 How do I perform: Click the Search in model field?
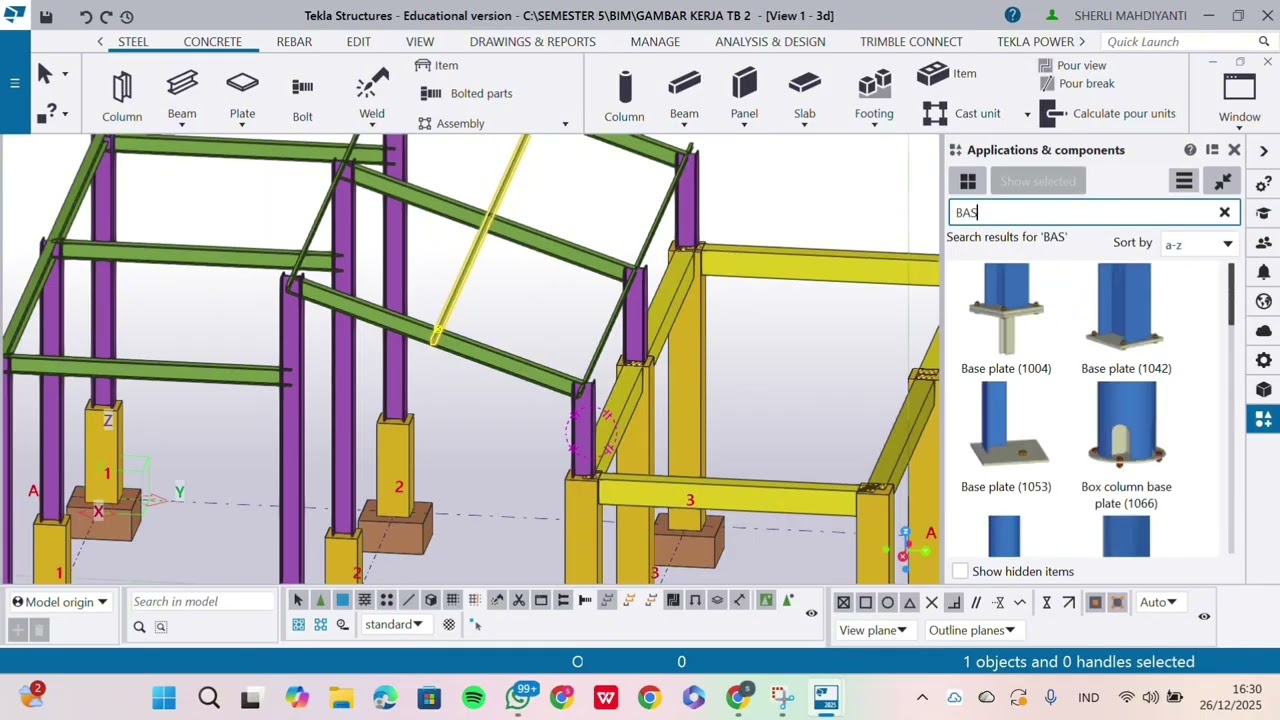(201, 601)
